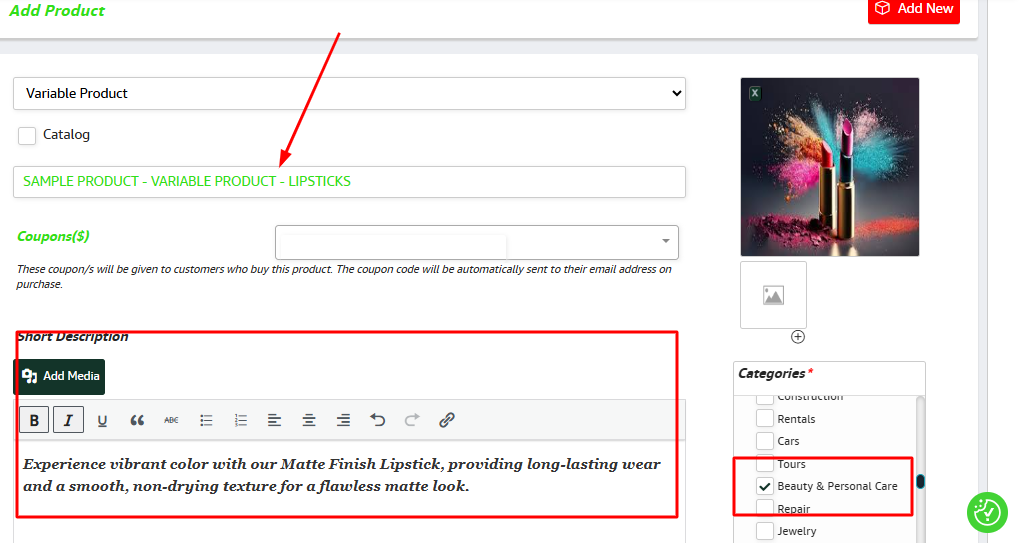Click the Add New button
Viewport: 1021px width, 543px height.
point(914,10)
